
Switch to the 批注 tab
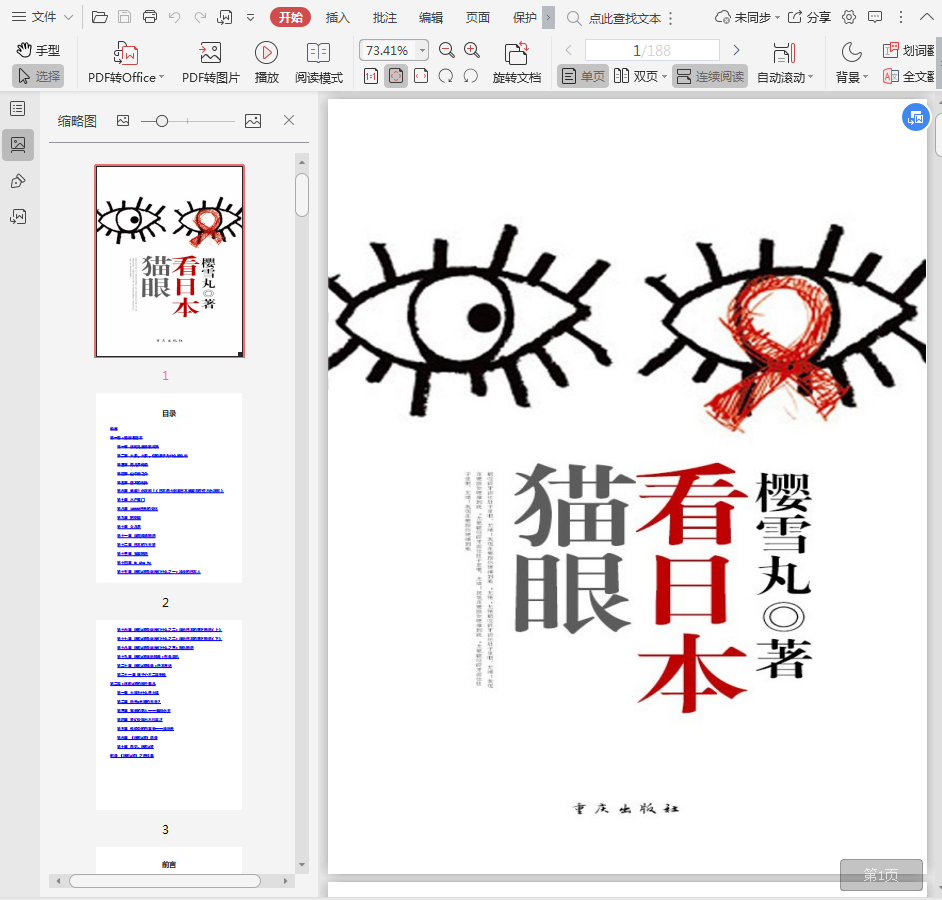(x=384, y=17)
